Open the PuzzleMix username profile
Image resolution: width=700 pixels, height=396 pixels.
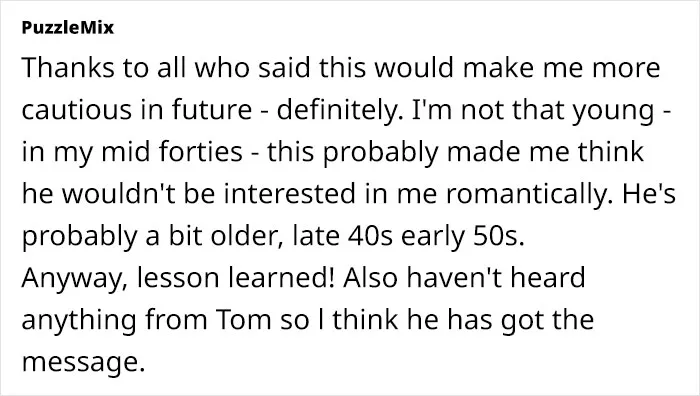point(68,28)
